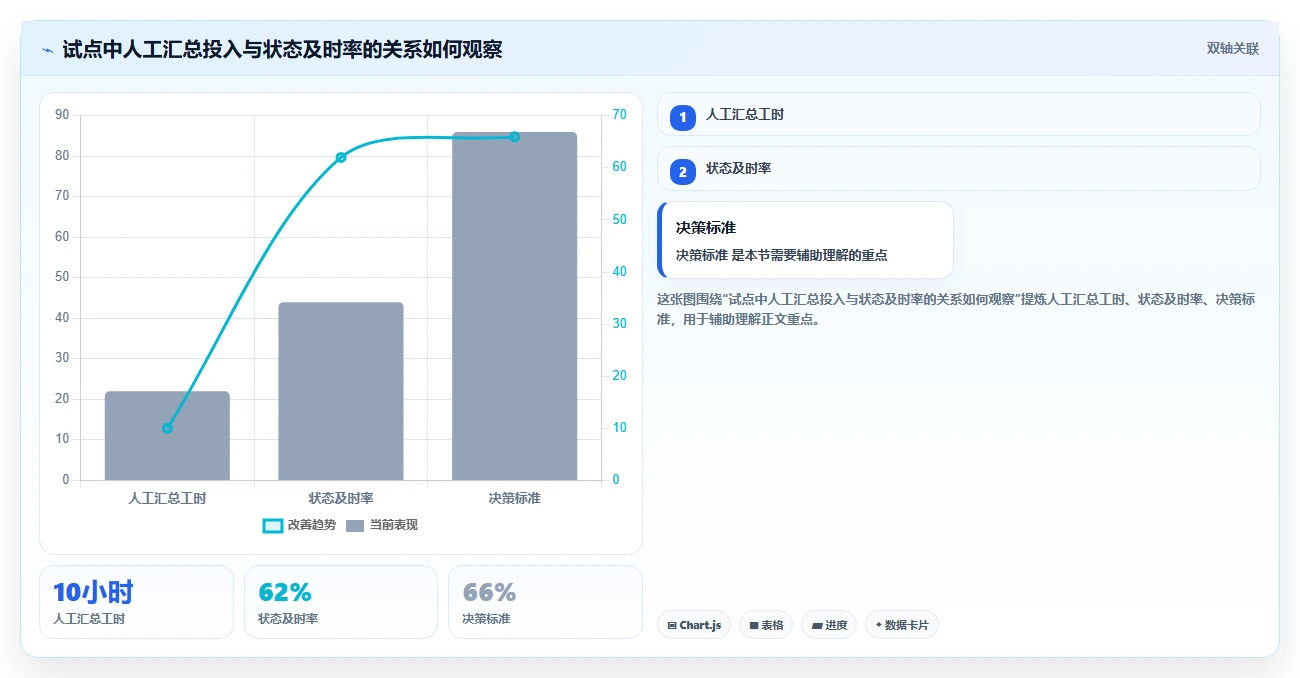Click the 状态及时率 bar in chart
The height and width of the screenshot is (678, 1300).
pyautogui.click(x=341, y=391)
